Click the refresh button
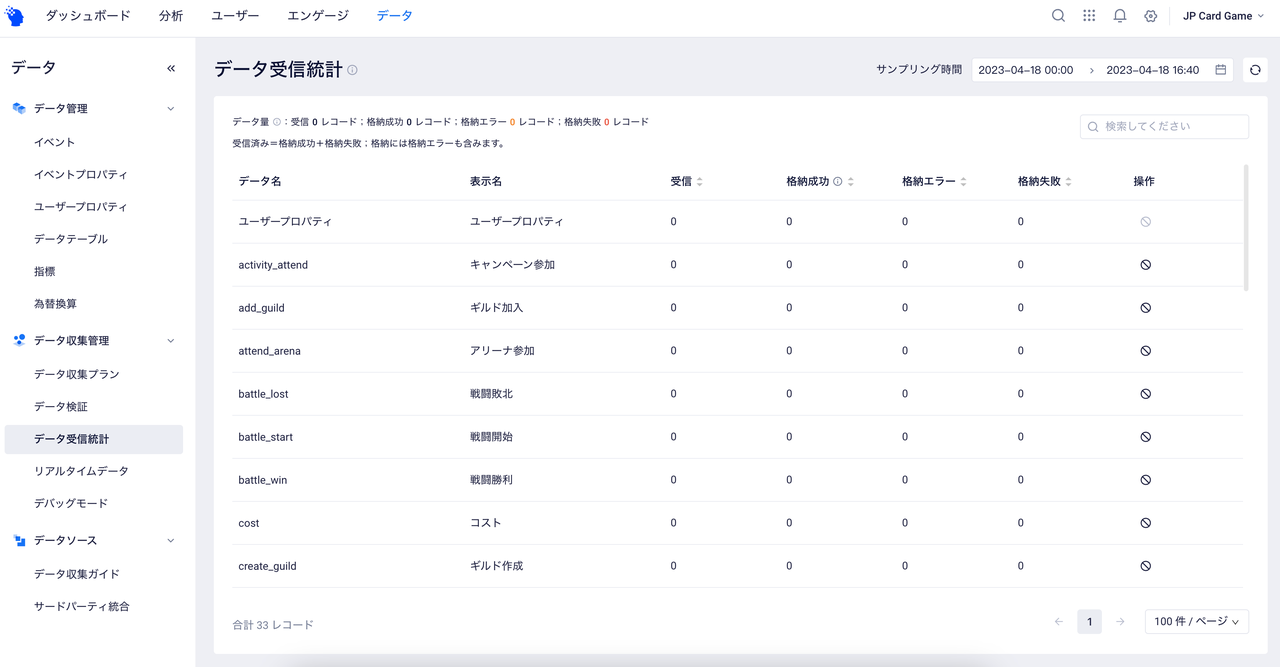Viewport: 1280px width, 667px height. click(1255, 70)
